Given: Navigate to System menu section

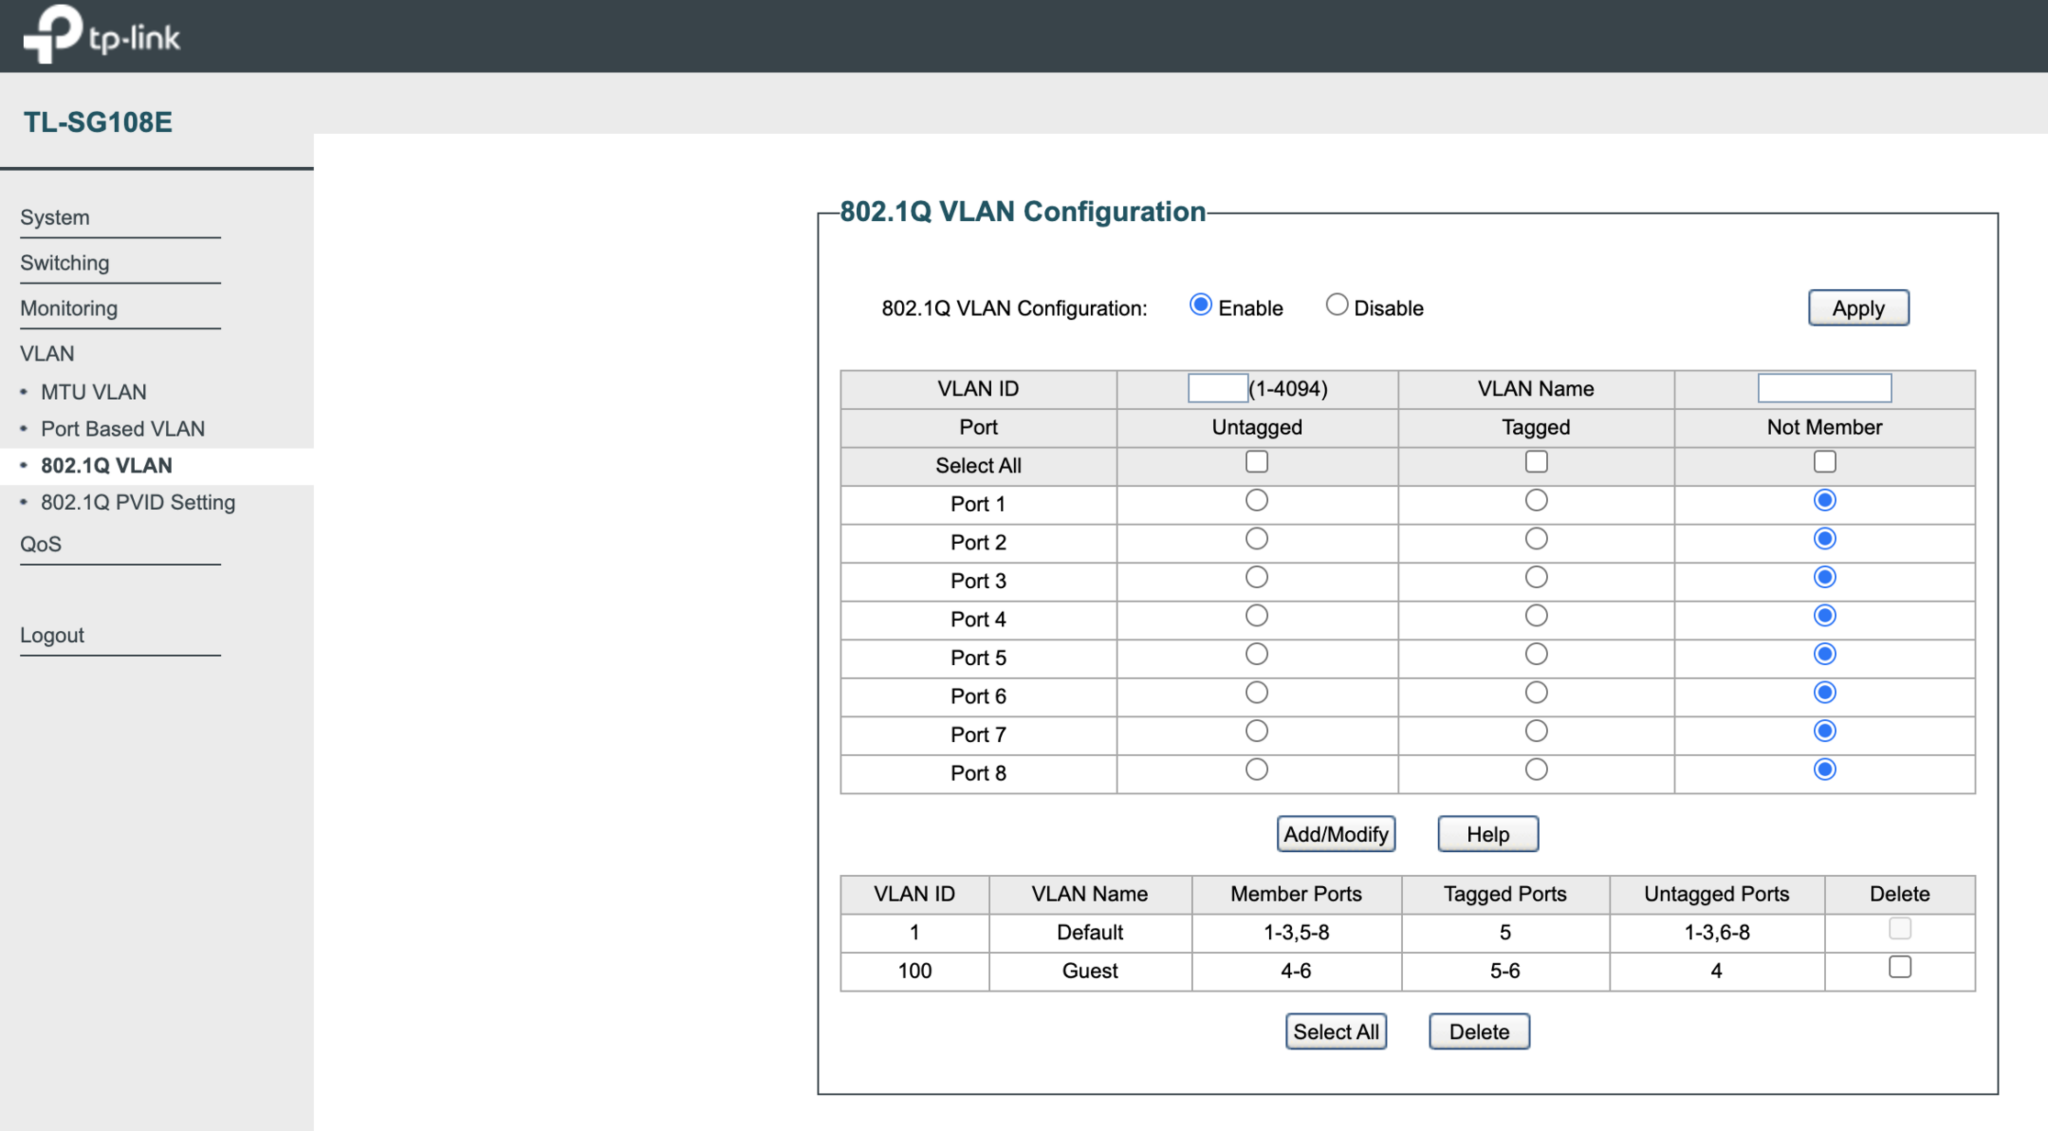Looking at the screenshot, I should [x=53, y=217].
